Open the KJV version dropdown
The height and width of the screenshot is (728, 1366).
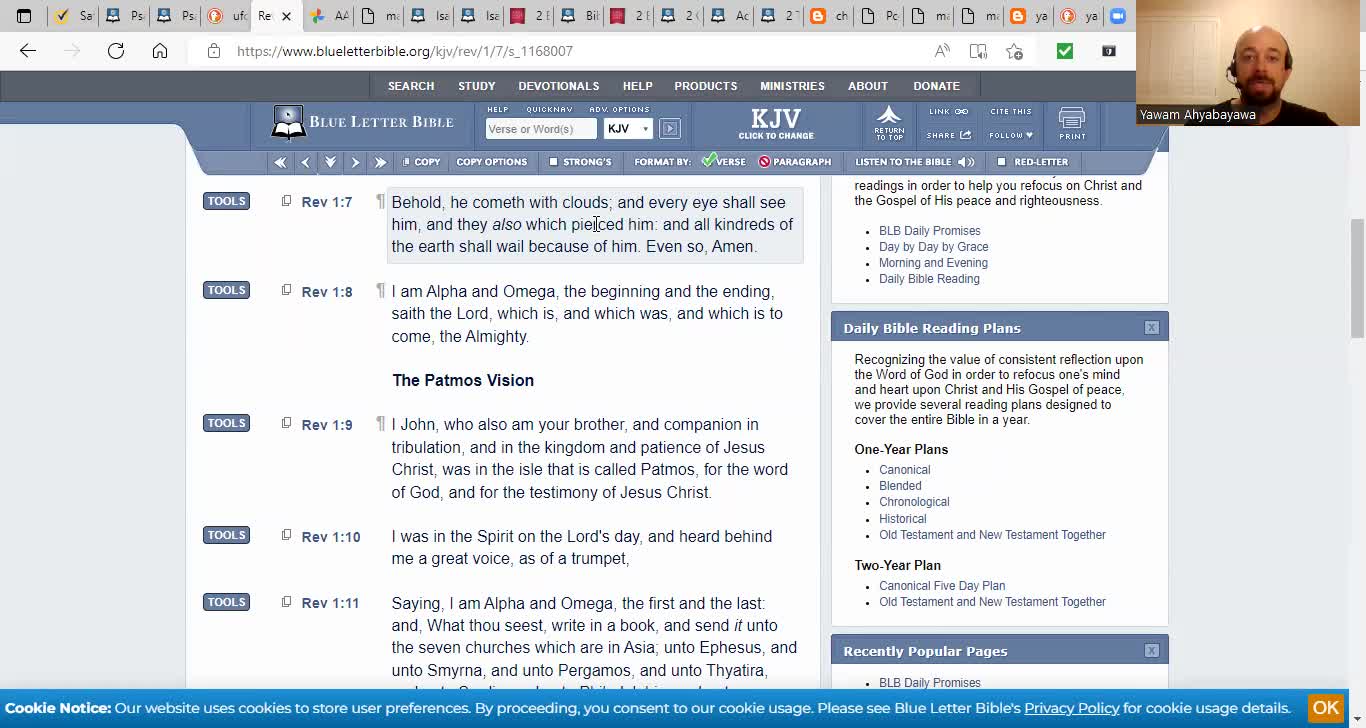tap(628, 128)
